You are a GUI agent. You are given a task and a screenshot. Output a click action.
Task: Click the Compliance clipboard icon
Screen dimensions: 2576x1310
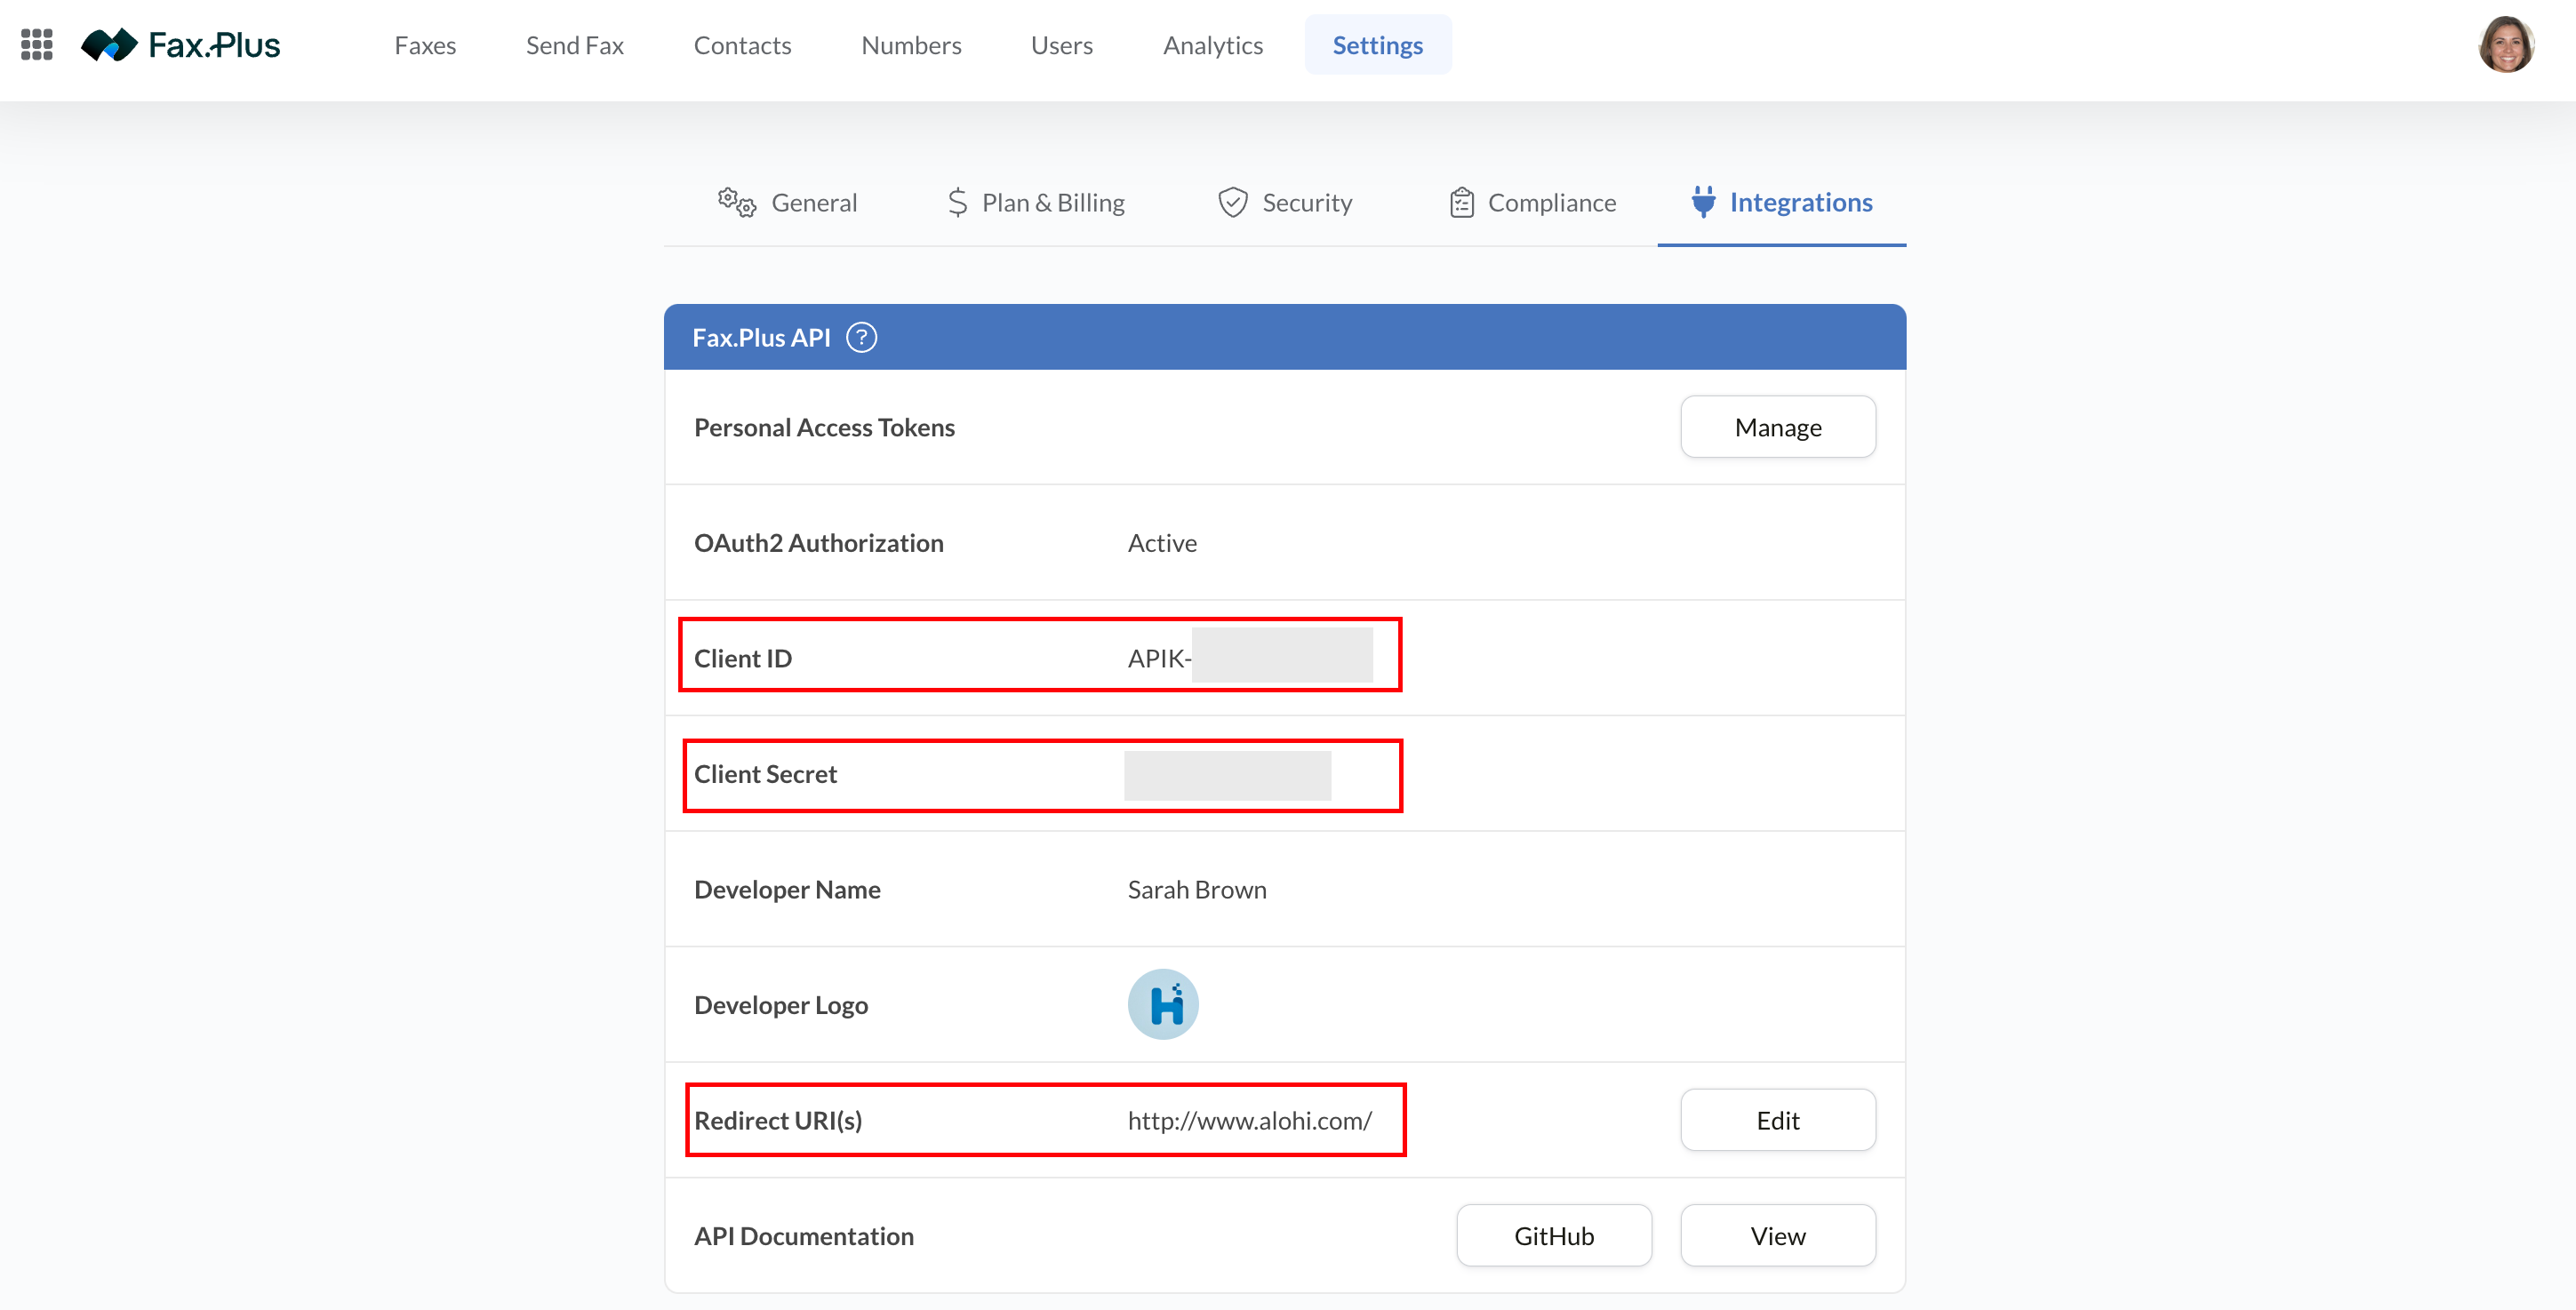pyautogui.click(x=1461, y=203)
